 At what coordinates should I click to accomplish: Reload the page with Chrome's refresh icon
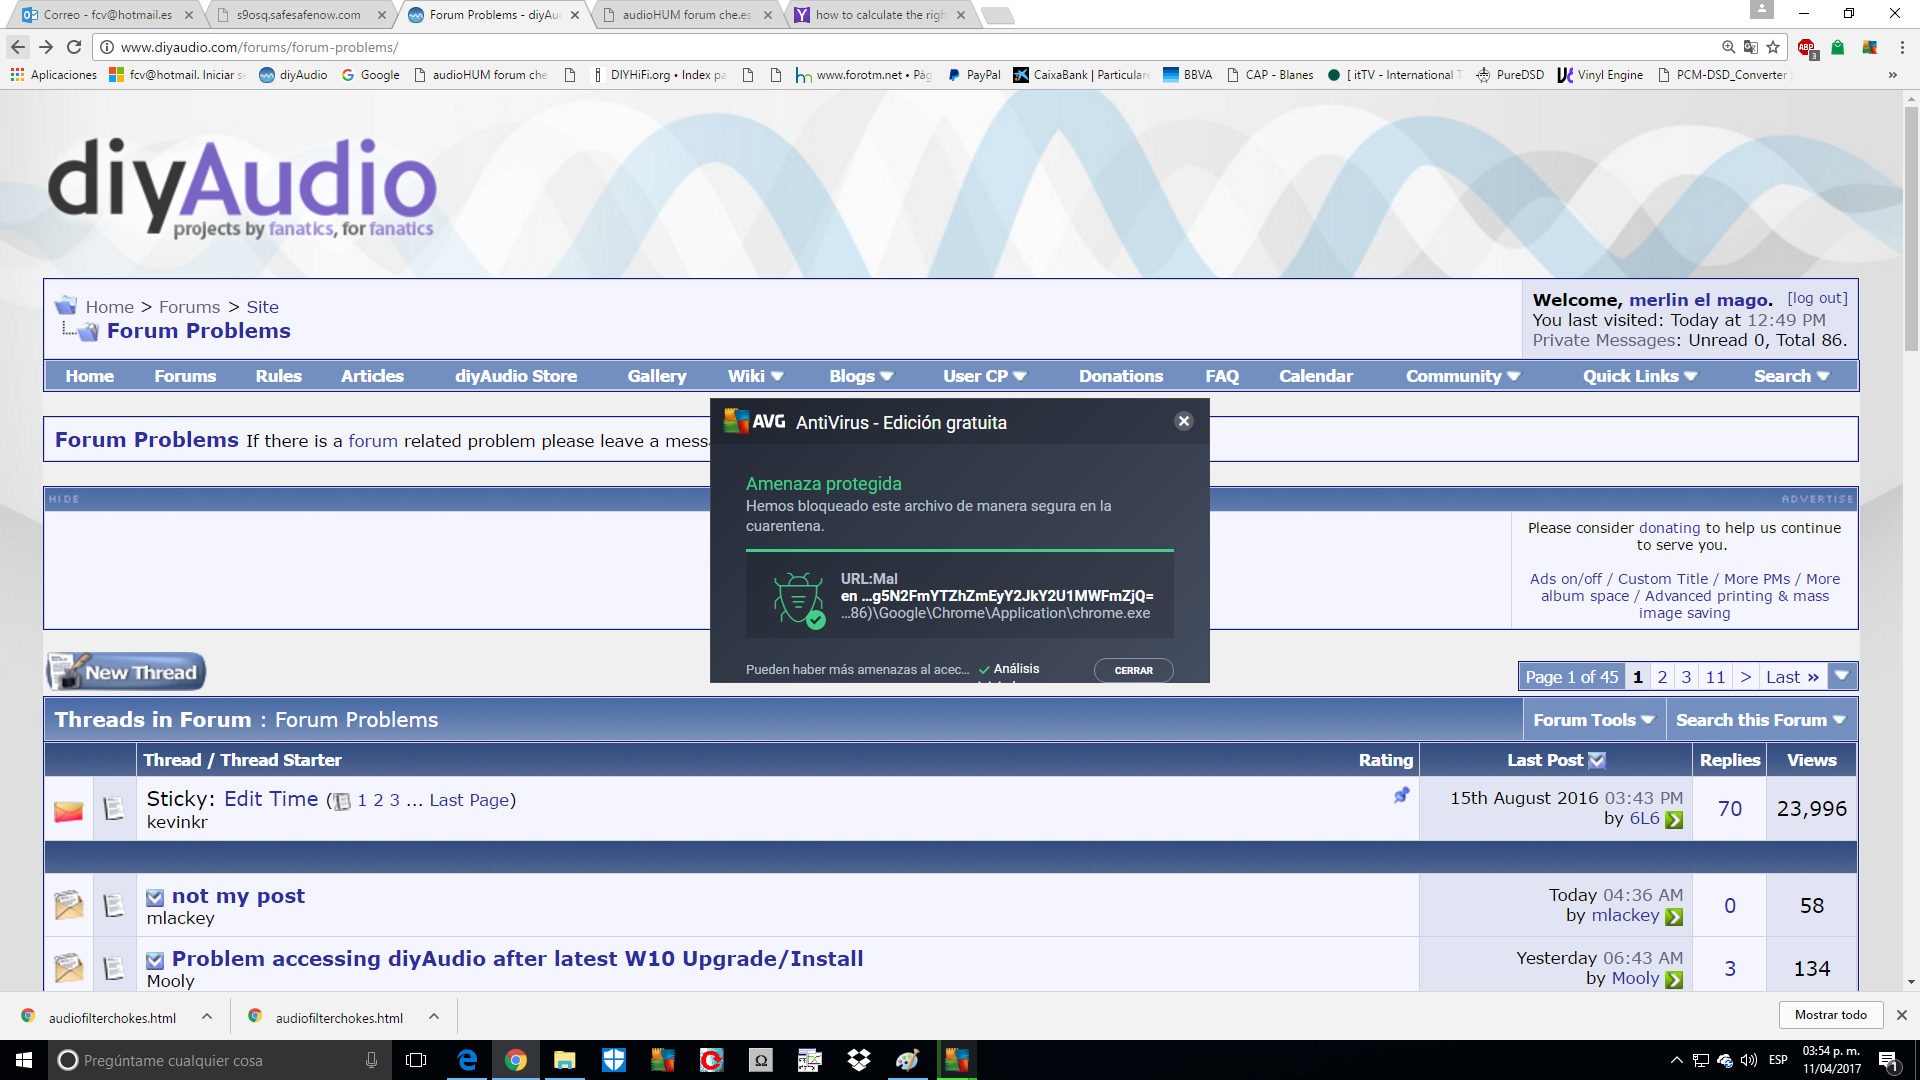pyautogui.click(x=74, y=47)
